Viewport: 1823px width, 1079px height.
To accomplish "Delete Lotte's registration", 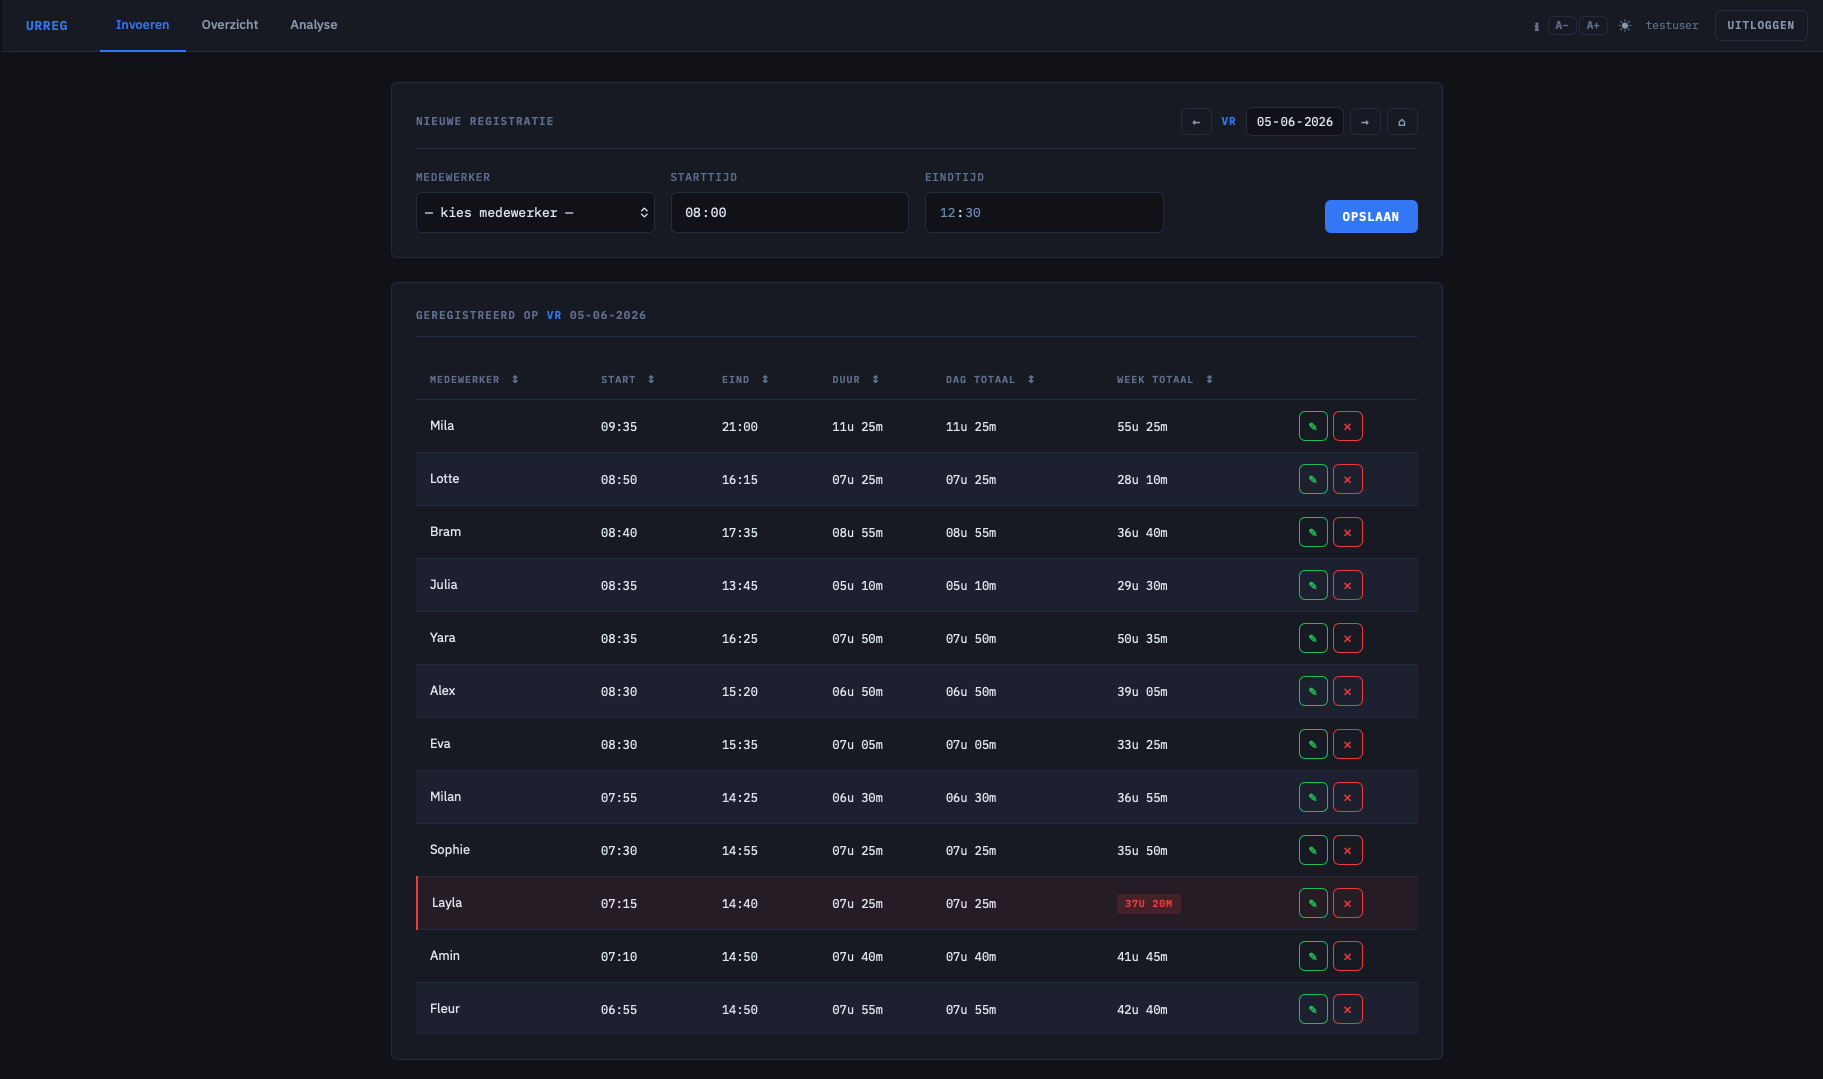I will pos(1348,479).
